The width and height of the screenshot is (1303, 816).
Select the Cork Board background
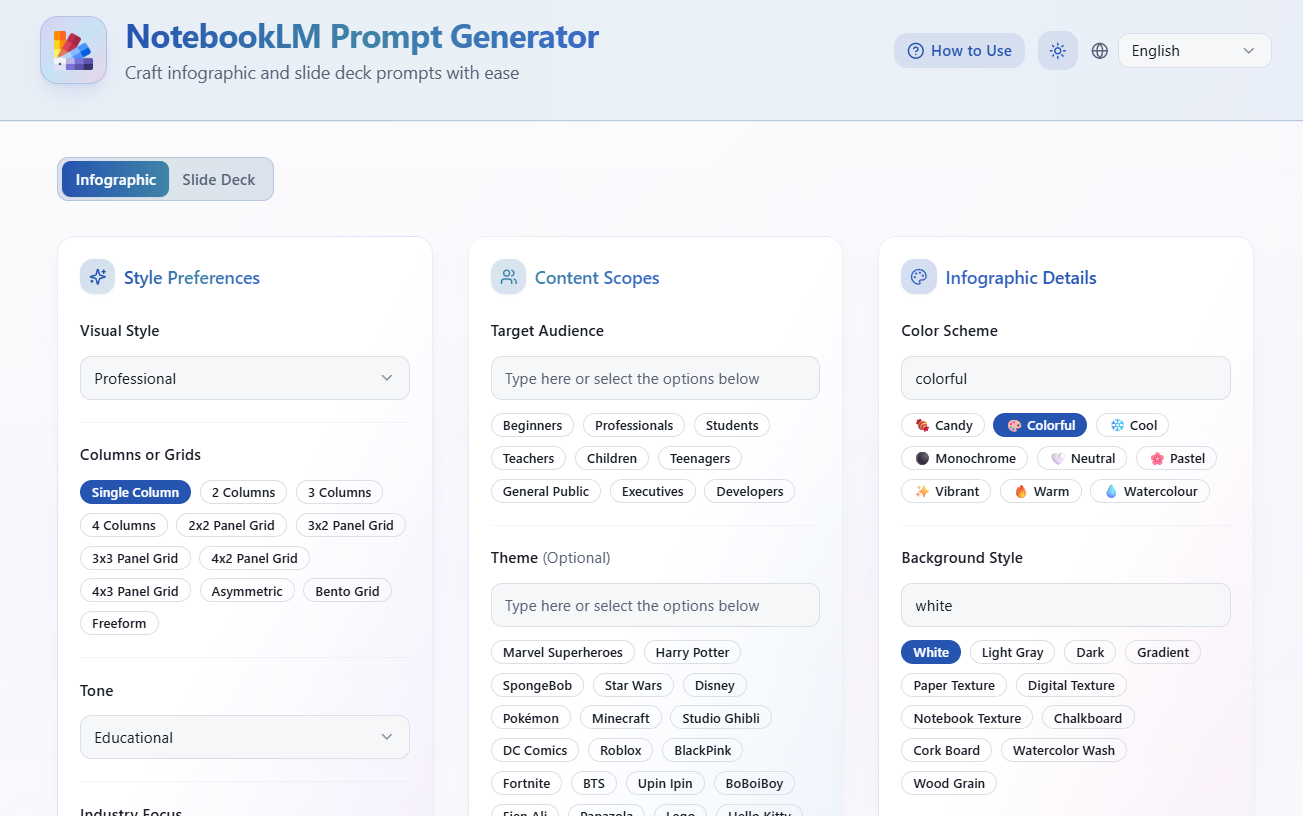tap(946, 750)
